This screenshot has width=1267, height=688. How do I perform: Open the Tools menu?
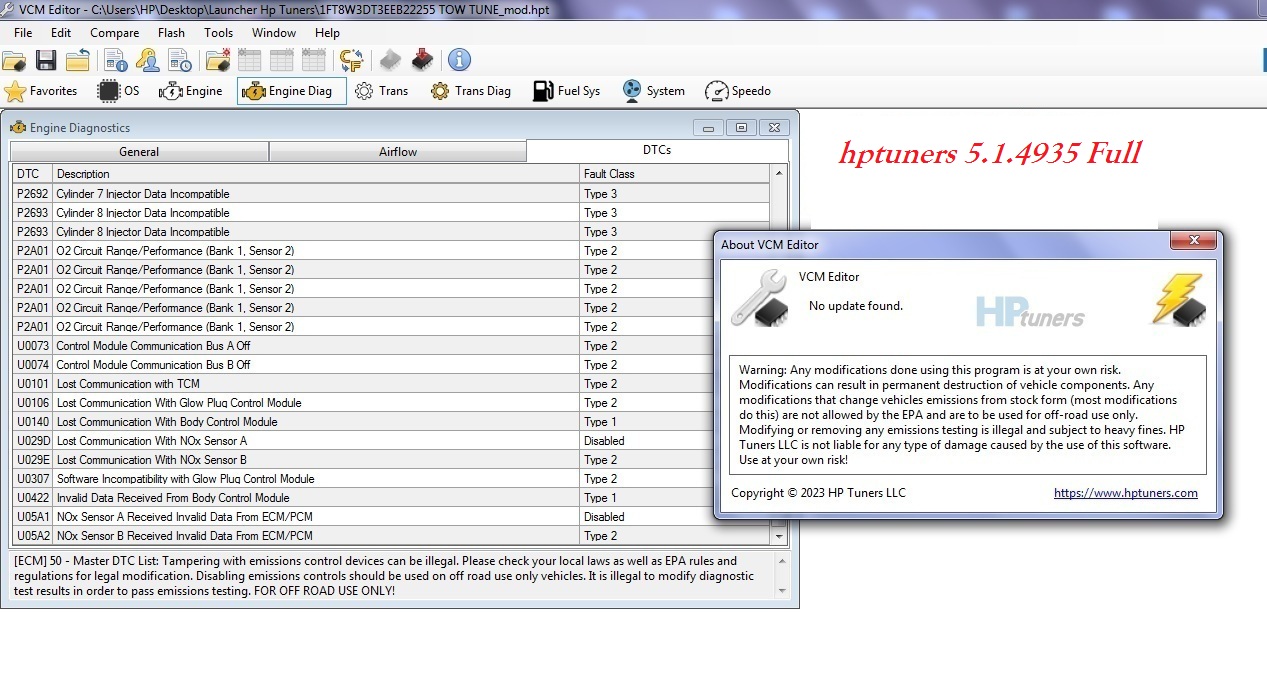click(218, 33)
